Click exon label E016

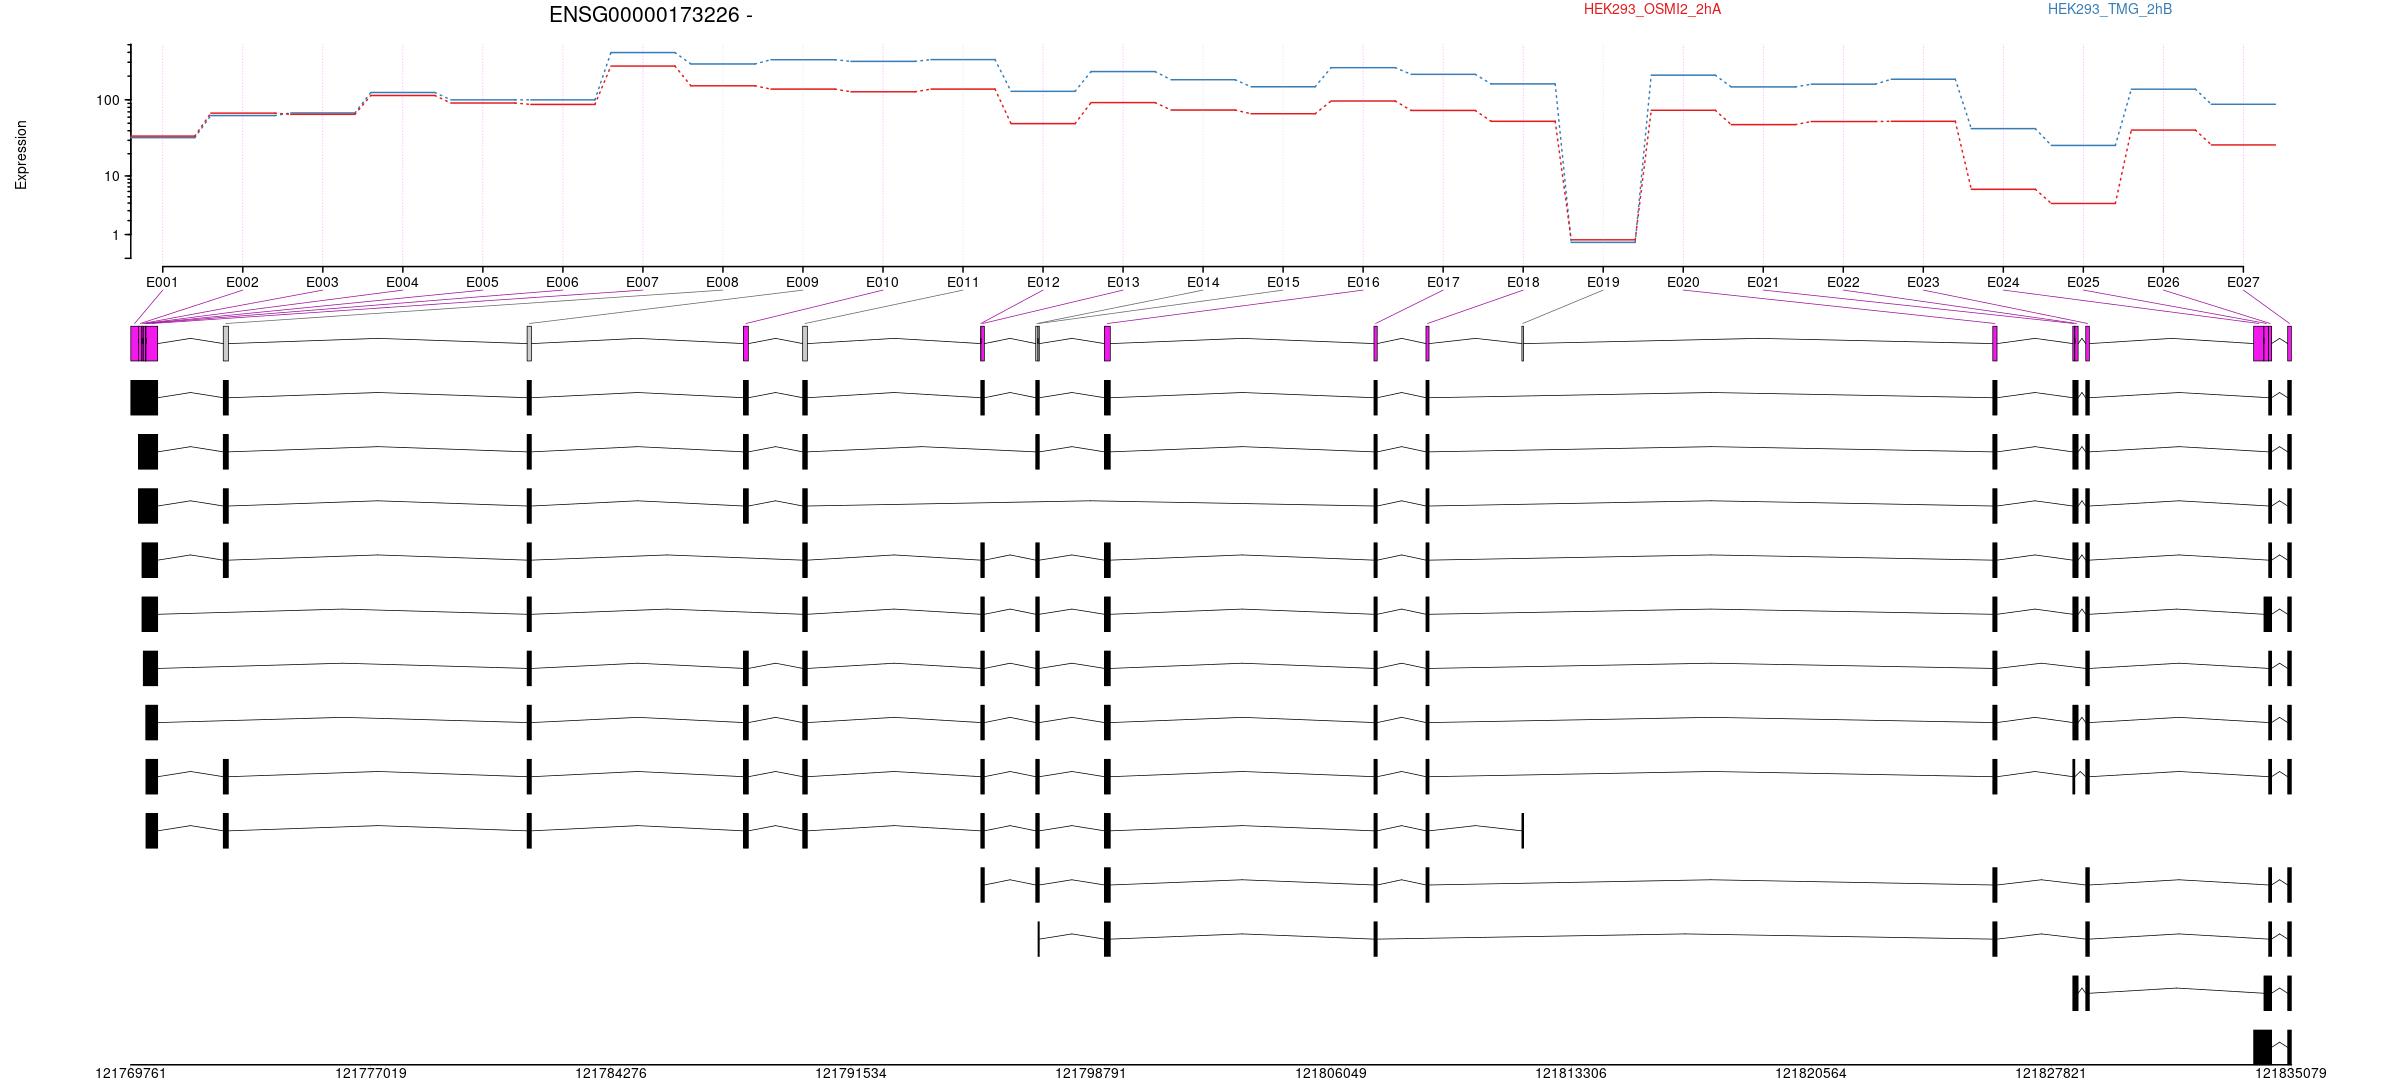point(1363,282)
